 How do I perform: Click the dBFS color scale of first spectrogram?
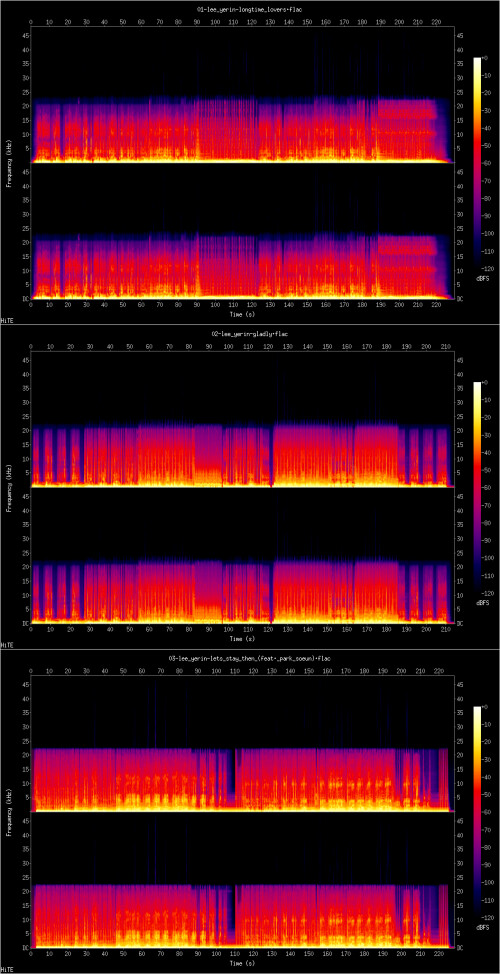coord(477,161)
